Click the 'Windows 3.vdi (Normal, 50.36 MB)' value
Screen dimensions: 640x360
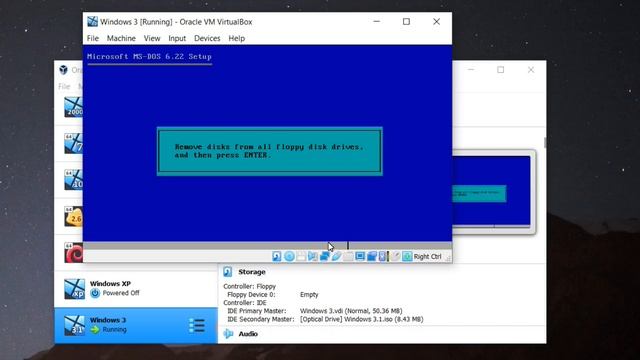click(351, 311)
